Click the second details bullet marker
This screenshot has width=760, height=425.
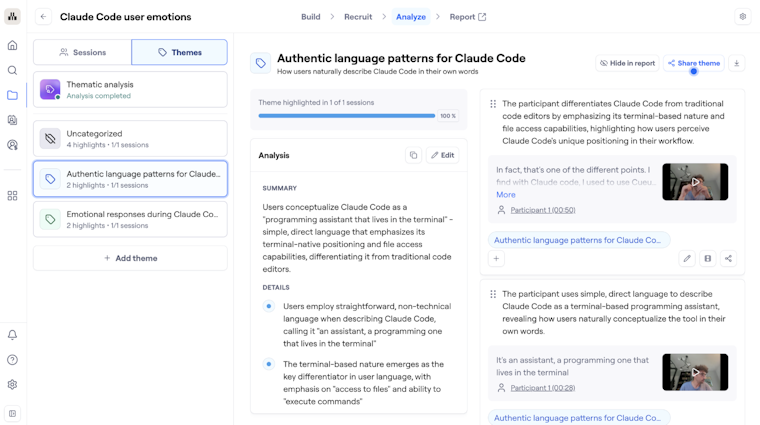pos(269,364)
